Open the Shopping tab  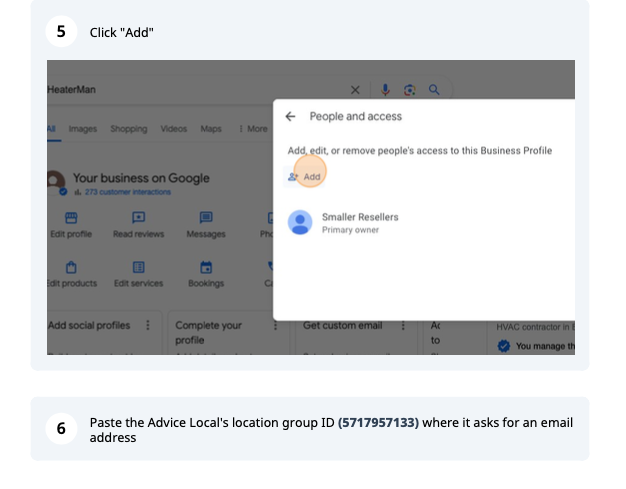click(x=129, y=129)
